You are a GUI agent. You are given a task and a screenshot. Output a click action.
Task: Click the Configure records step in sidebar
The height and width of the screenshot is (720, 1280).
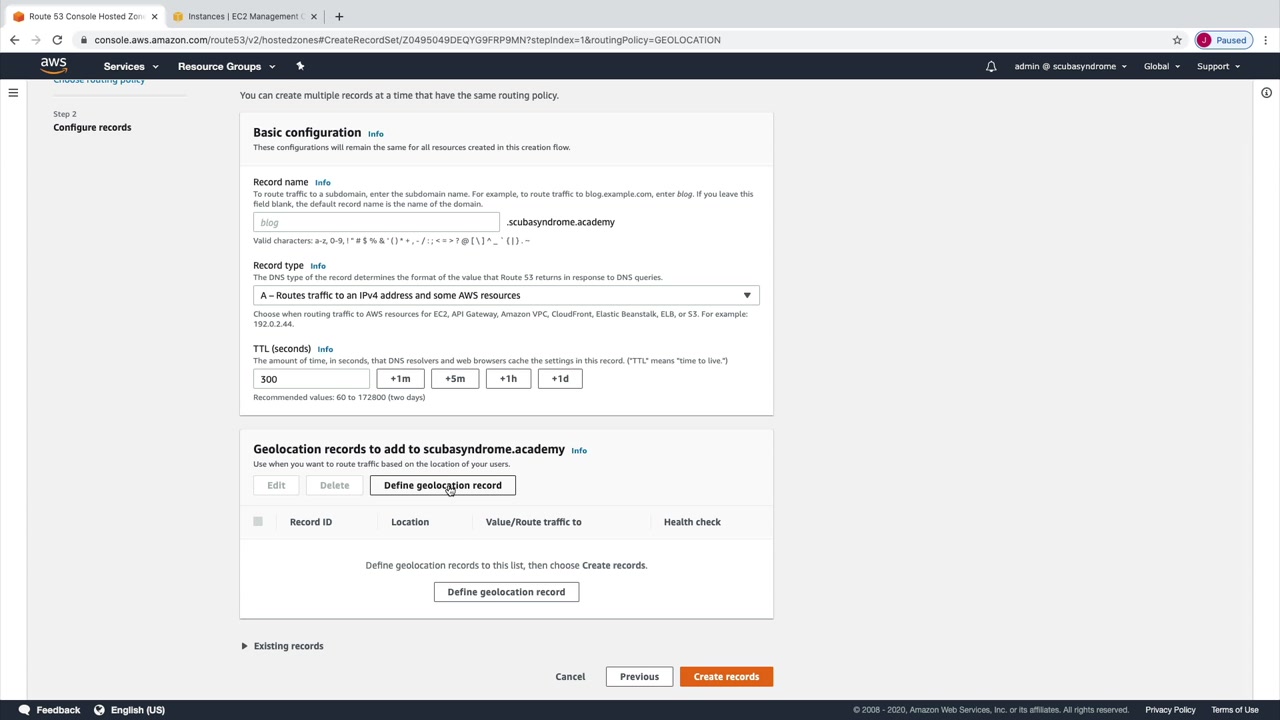click(x=92, y=127)
